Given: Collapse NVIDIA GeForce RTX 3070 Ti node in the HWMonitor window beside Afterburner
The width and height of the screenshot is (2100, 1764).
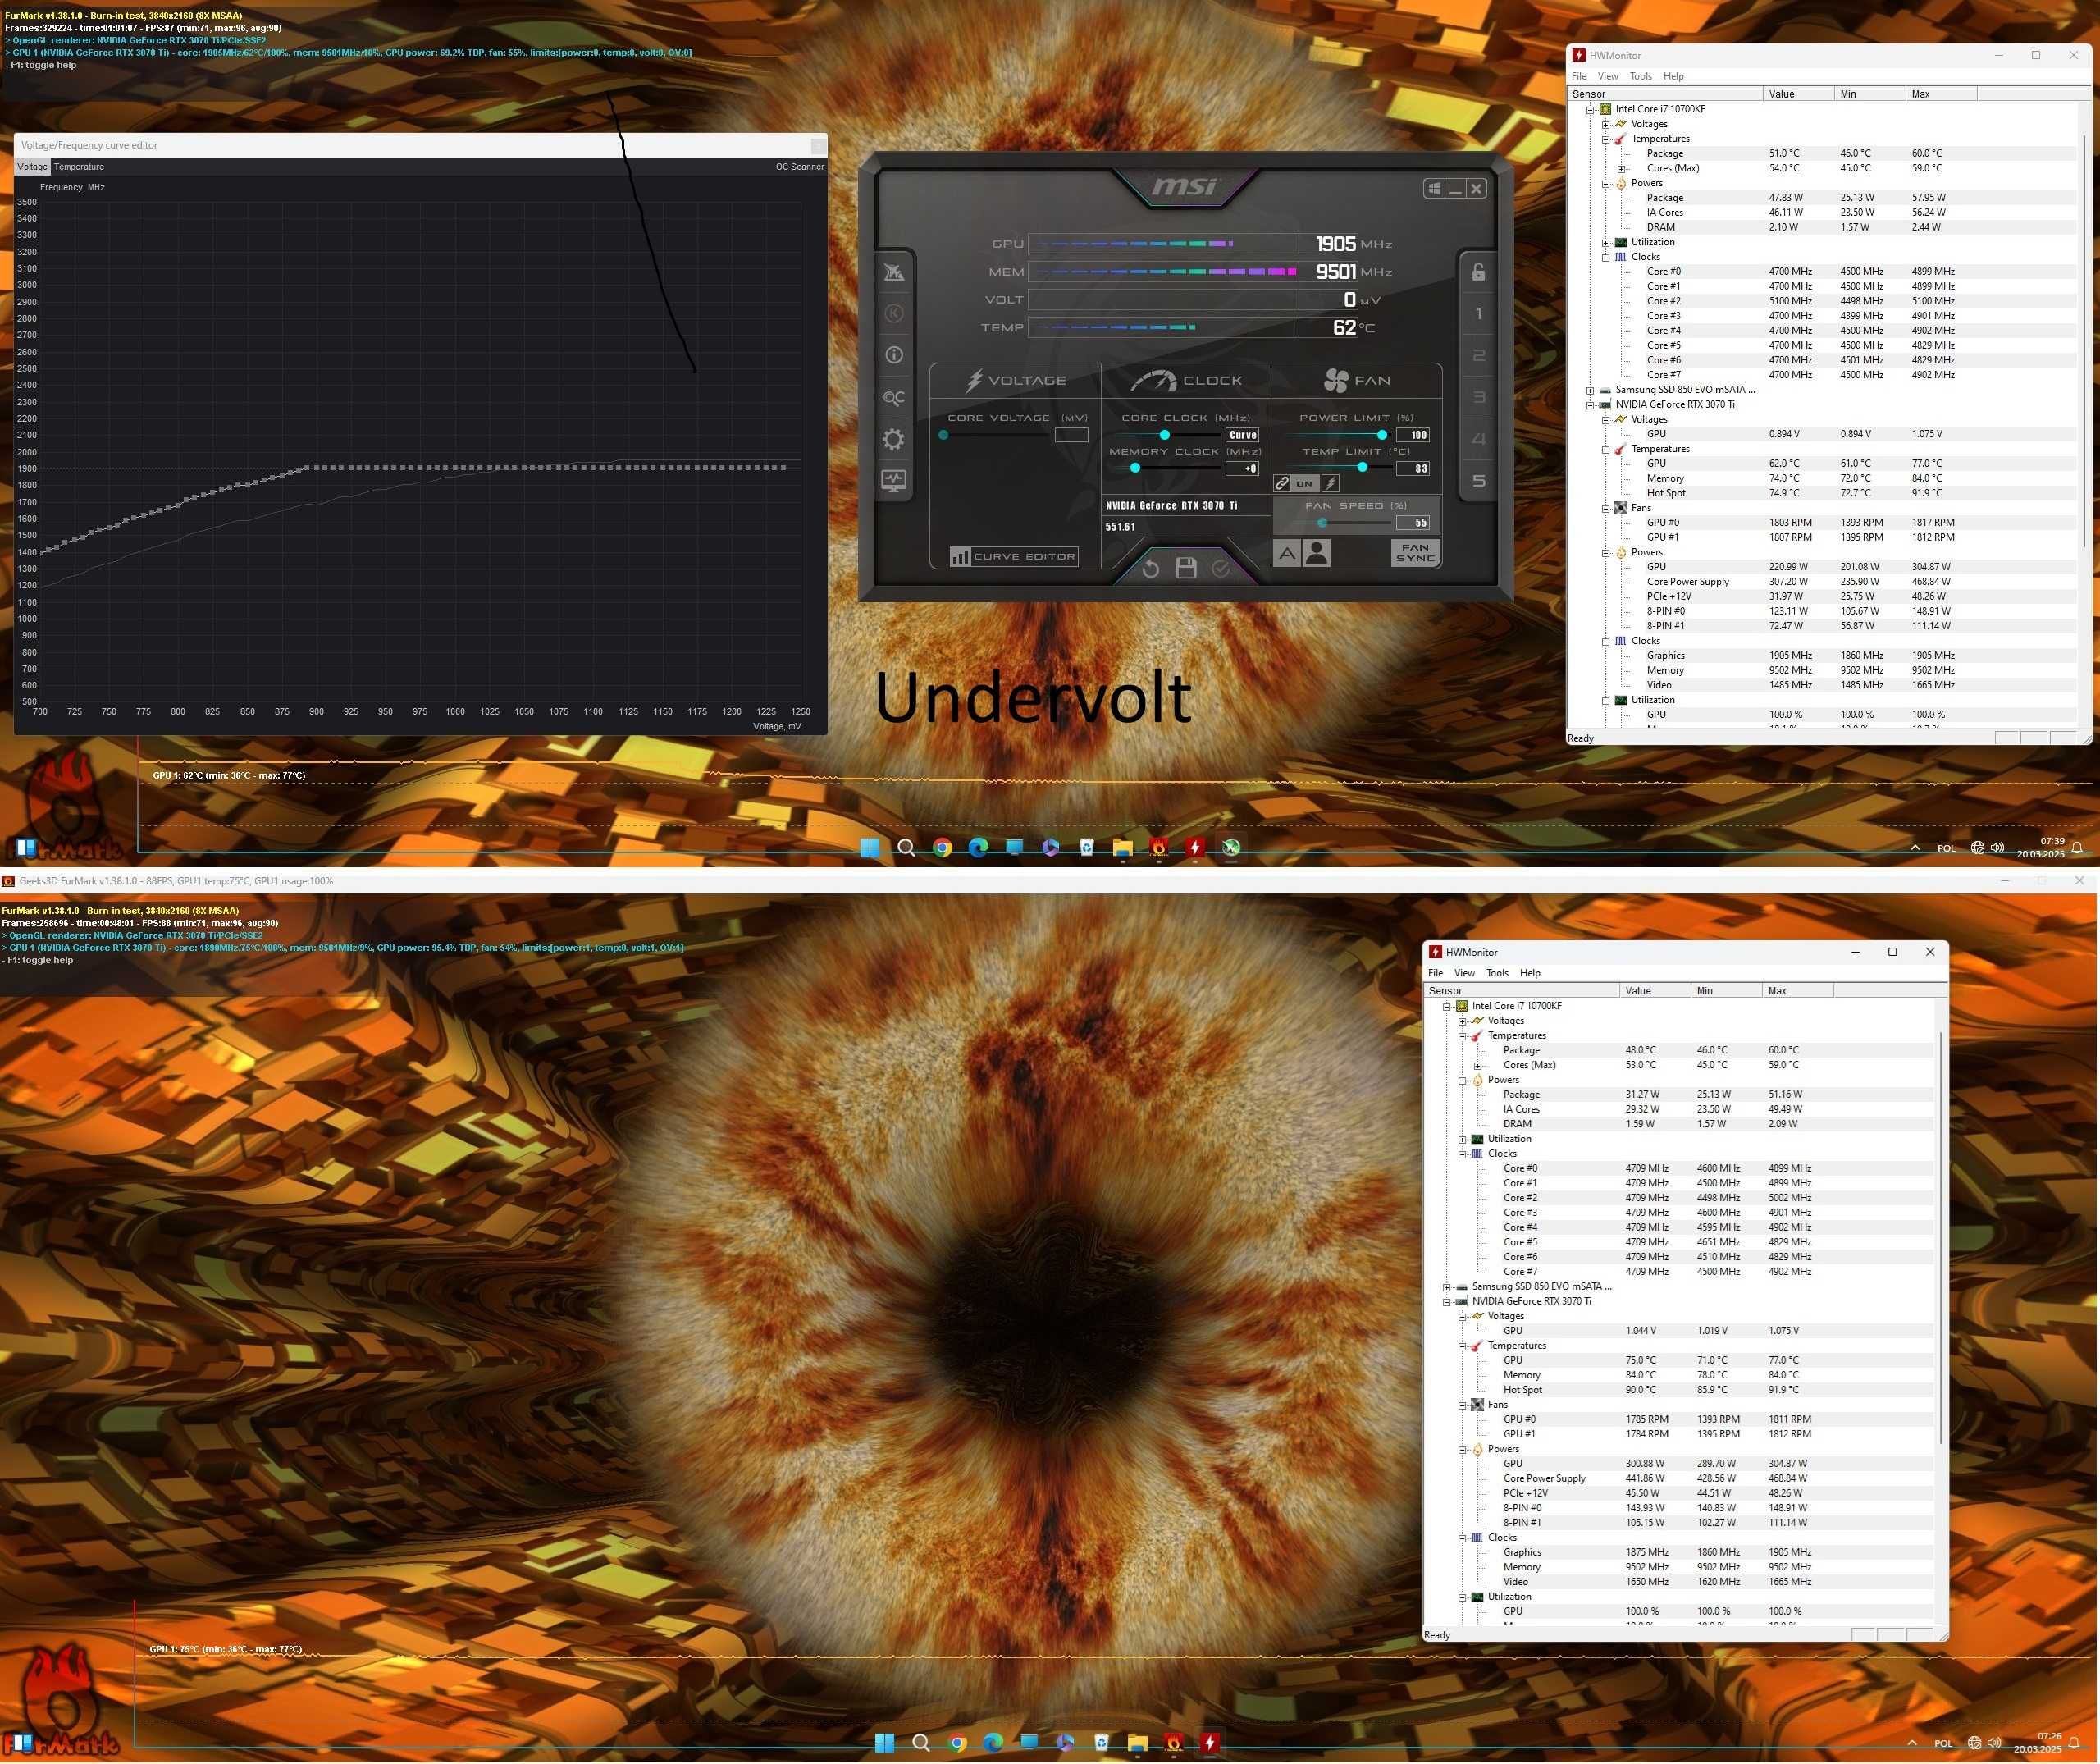Looking at the screenshot, I should [1590, 405].
